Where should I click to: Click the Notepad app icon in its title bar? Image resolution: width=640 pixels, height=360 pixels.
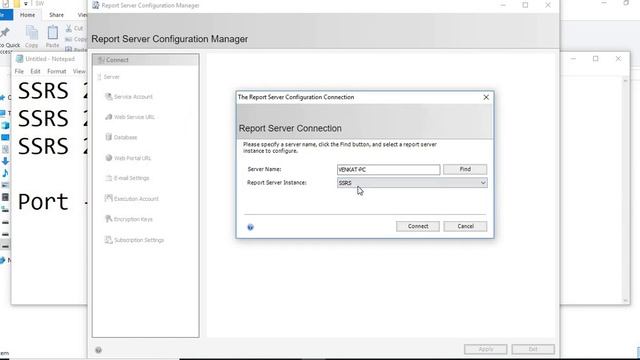coord(19,59)
